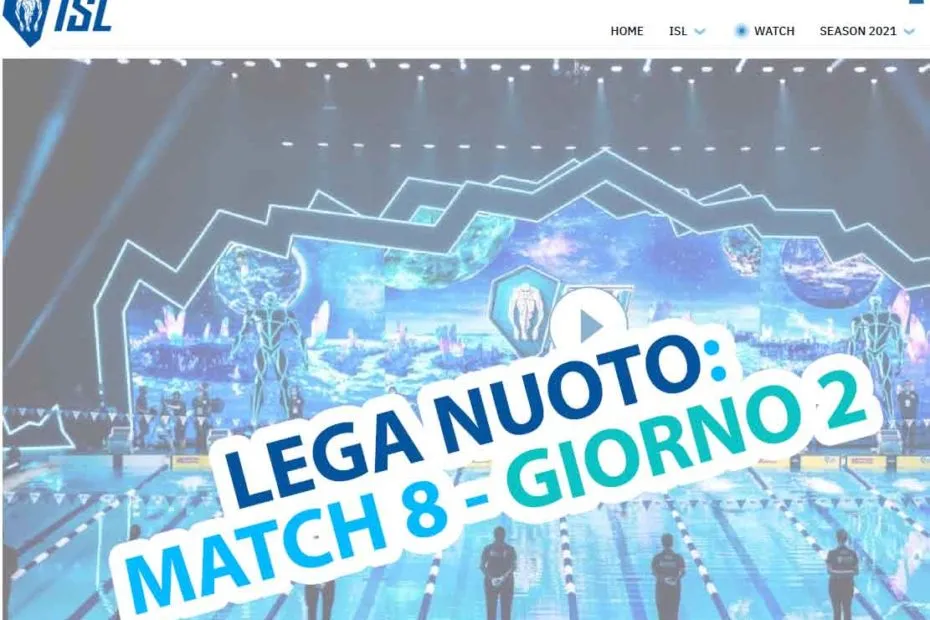Play the Match 8 video
930x620 pixels.
coord(588,325)
